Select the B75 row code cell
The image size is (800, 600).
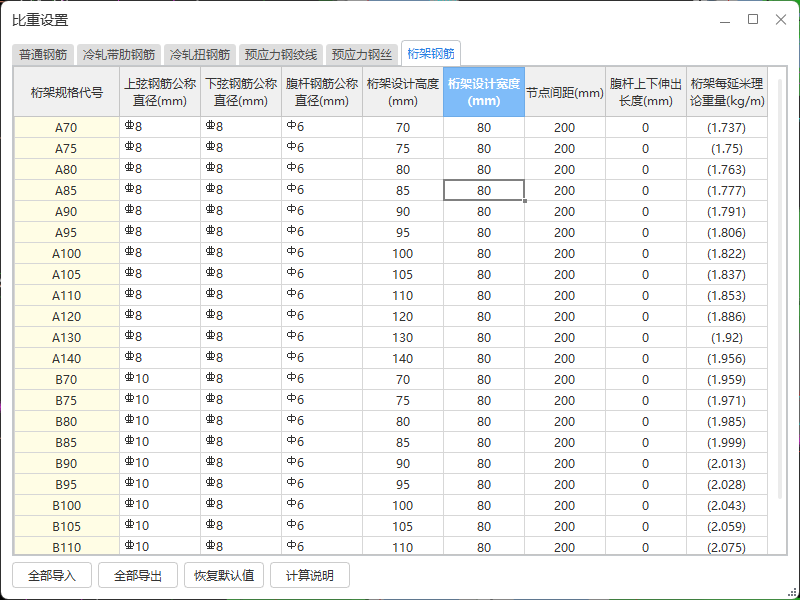67,401
